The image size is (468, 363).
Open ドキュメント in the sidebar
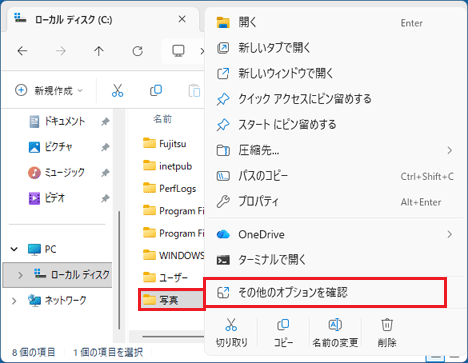click(x=57, y=121)
